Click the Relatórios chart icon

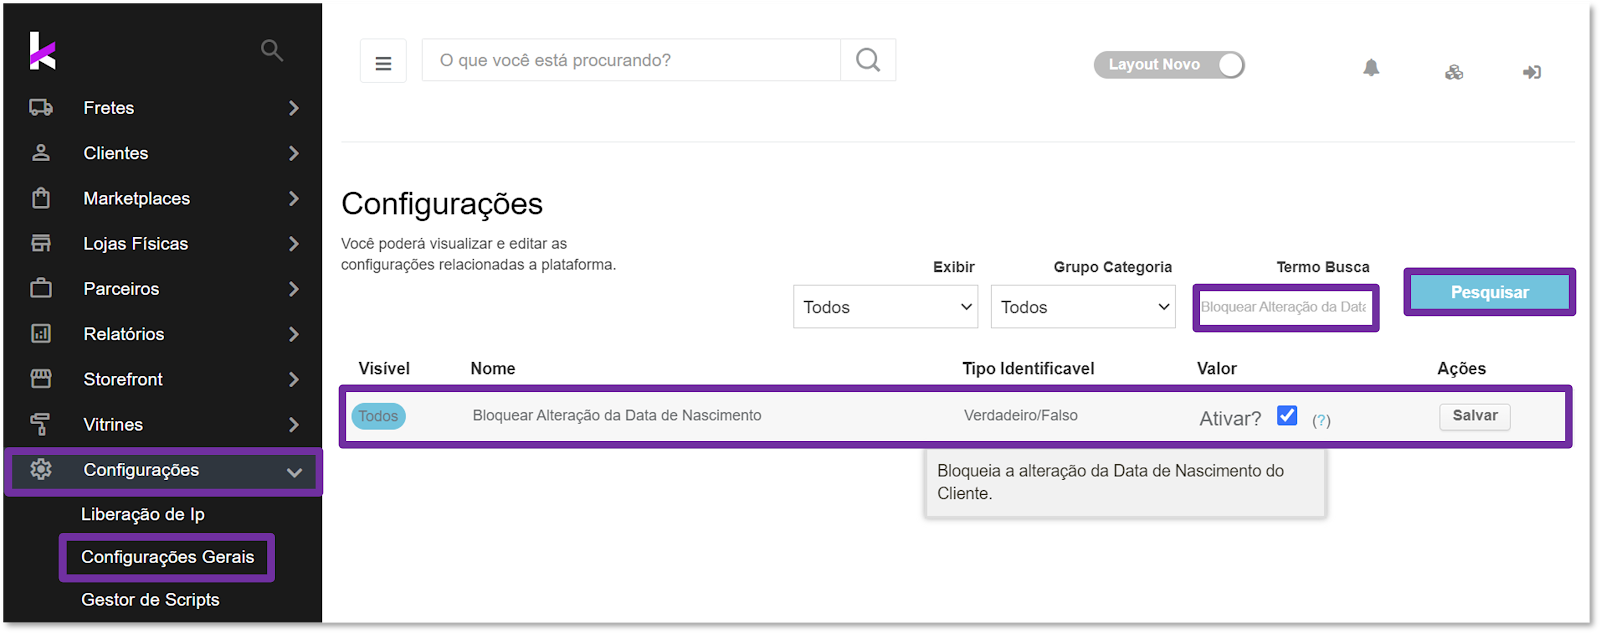[41, 333]
